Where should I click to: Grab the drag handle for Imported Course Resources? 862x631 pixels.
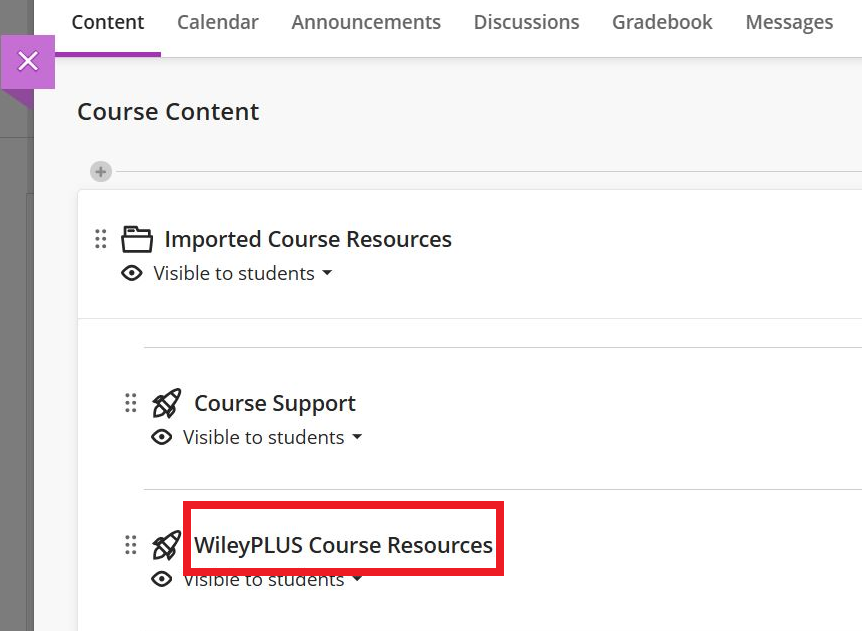(x=101, y=239)
